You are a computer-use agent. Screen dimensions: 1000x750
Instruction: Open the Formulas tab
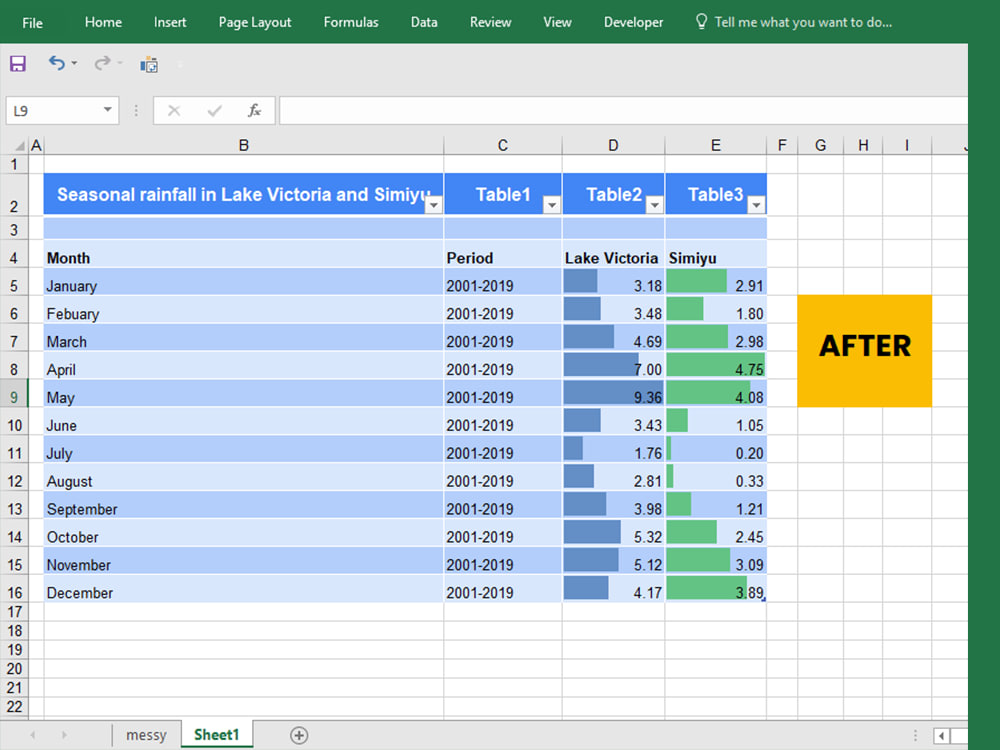[351, 22]
